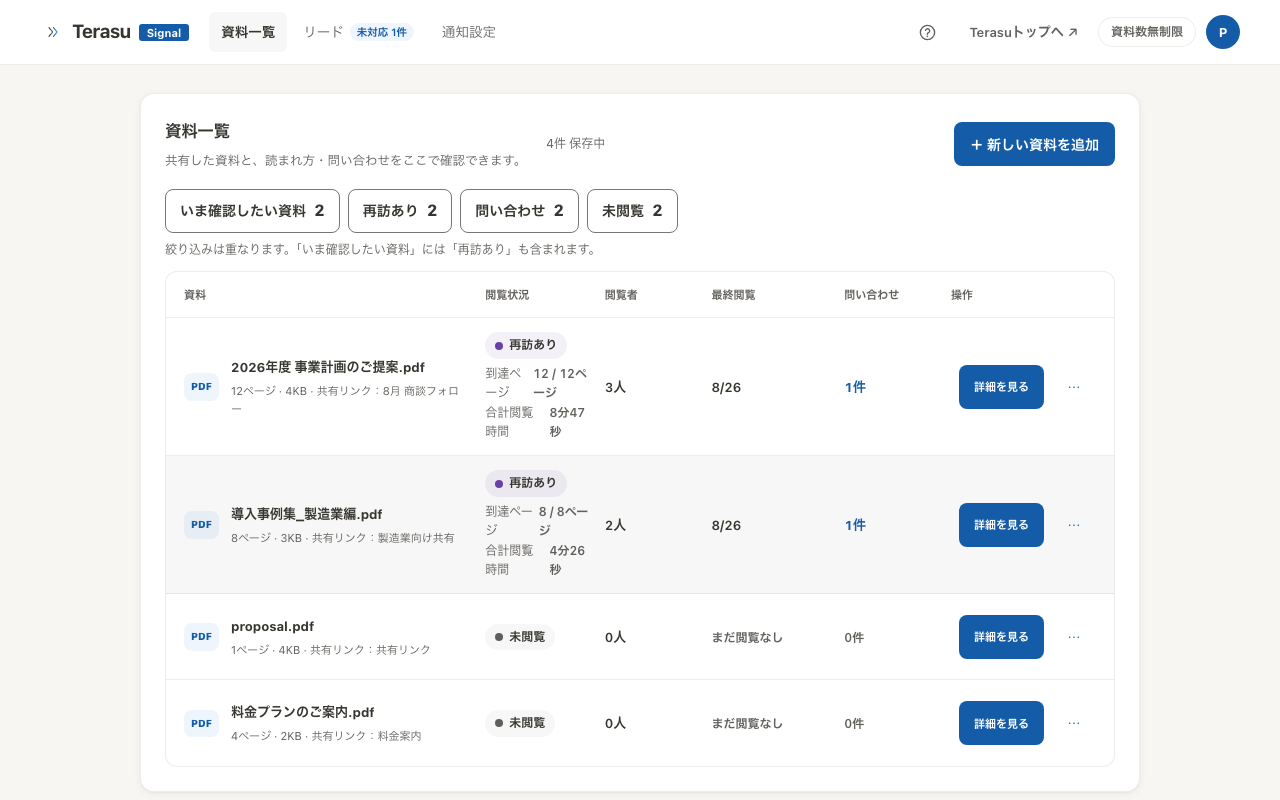Click 閲覧者 column header
Image resolution: width=1280 pixels, height=800 pixels.
pyautogui.click(x=621, y=295)
